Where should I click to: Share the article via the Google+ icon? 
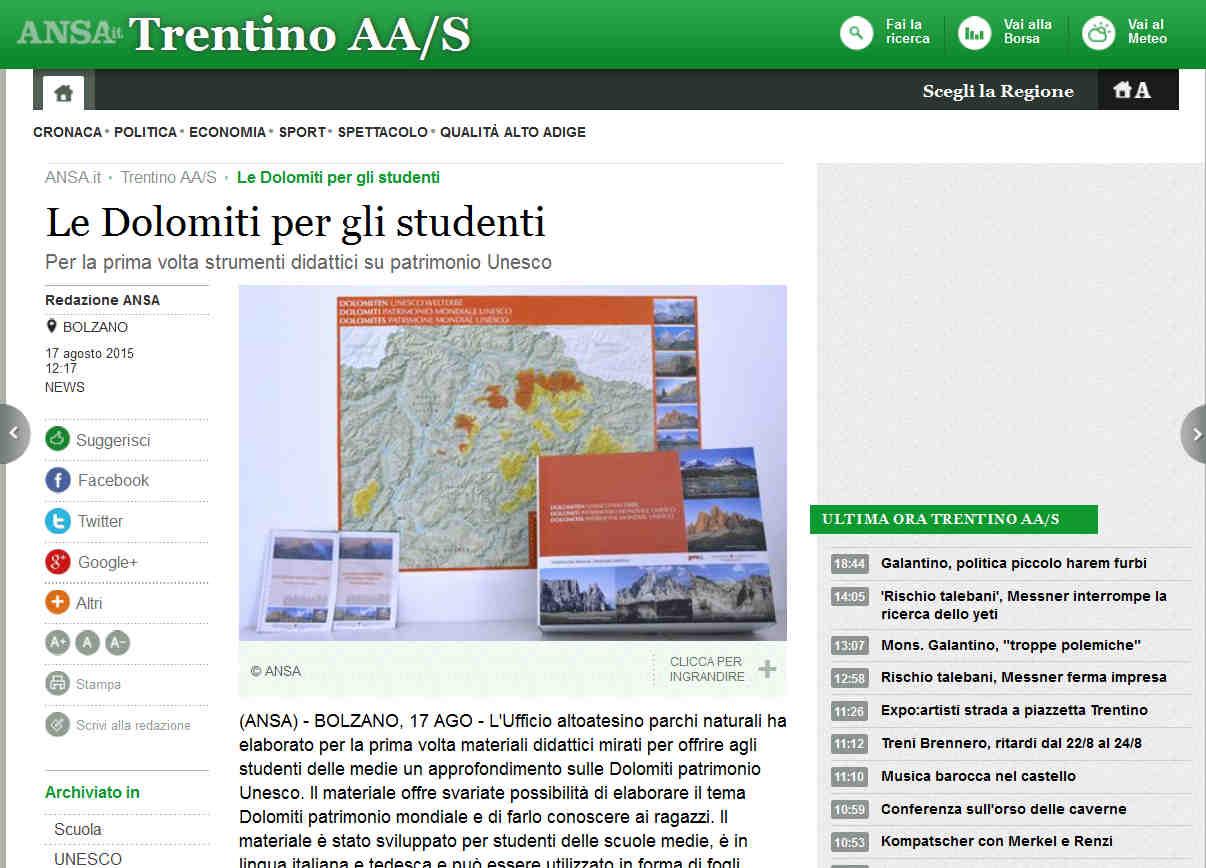click(x=58, y=562)
